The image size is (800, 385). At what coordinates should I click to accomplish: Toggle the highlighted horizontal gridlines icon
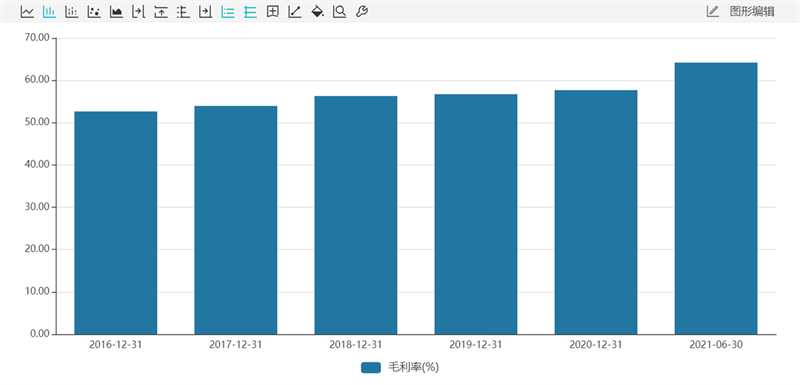pyautogui.click(x=250, y=12)
